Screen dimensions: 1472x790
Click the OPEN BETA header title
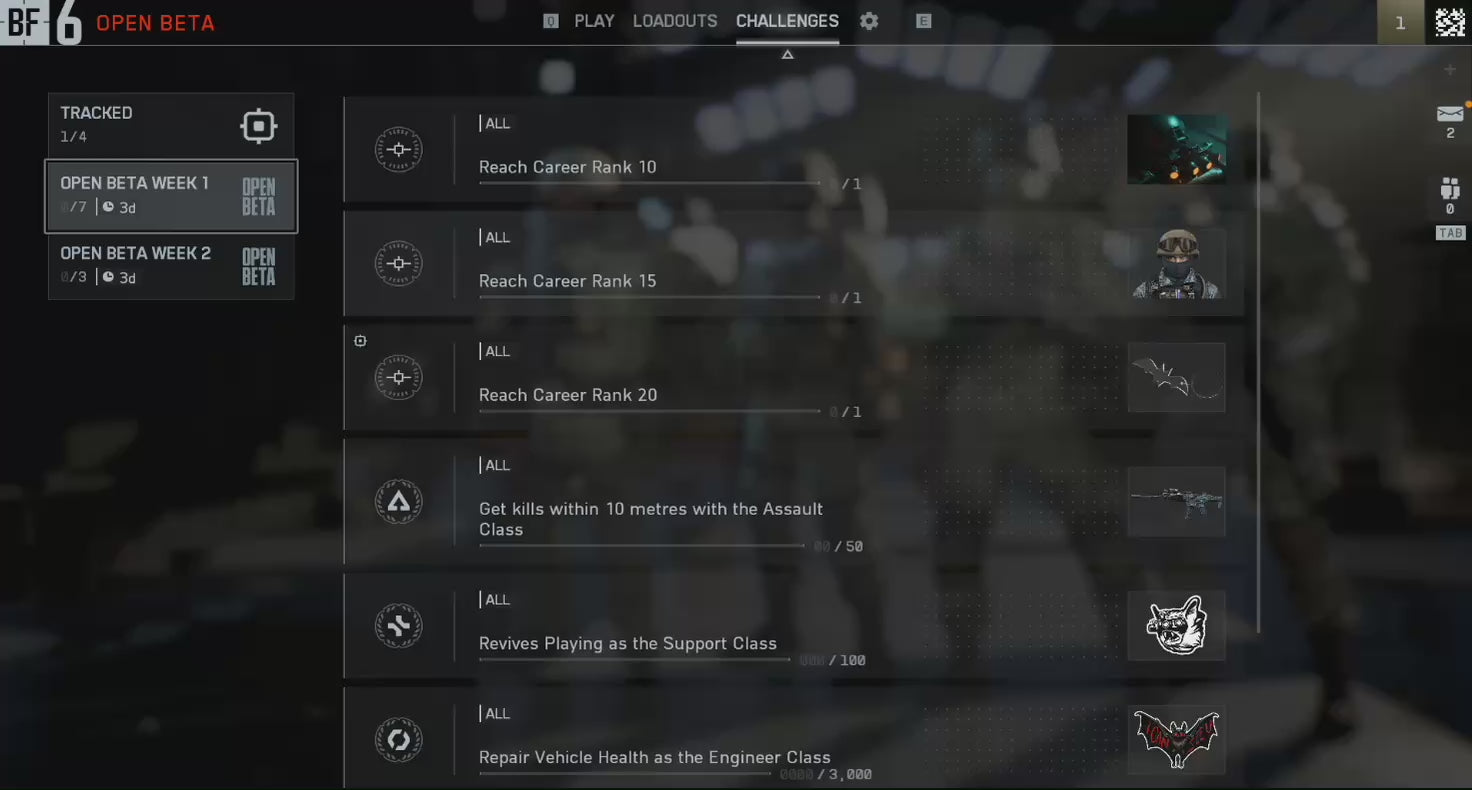(x=155, y=23)
